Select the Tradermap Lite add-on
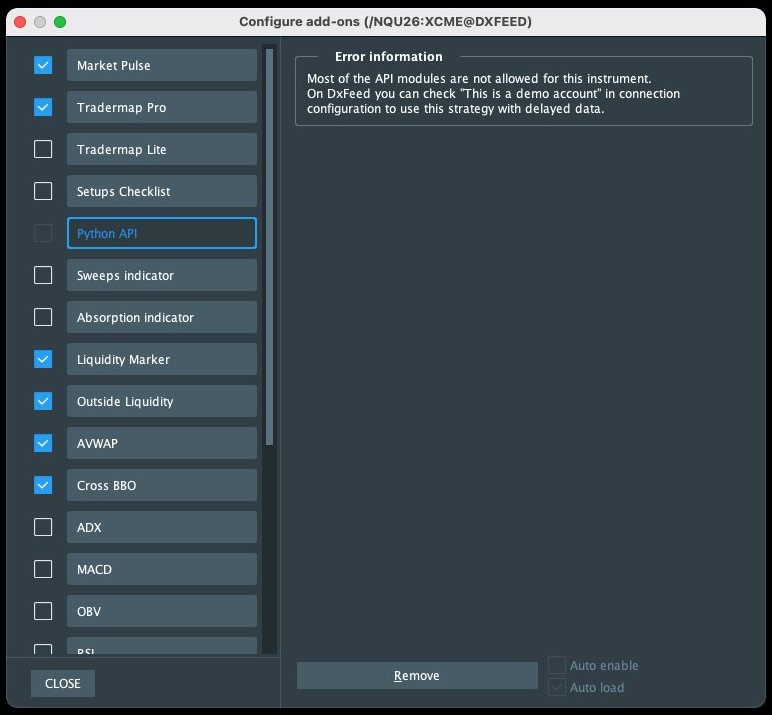The image size is (772, 715). pos(161,149)
